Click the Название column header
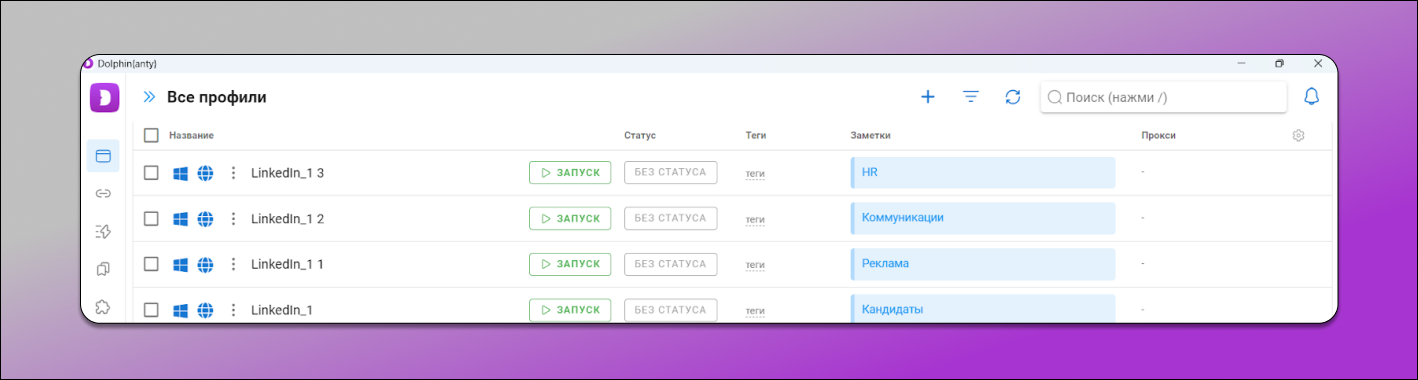The width and height of the screenshot is (1418, 380). click(192, 135)
